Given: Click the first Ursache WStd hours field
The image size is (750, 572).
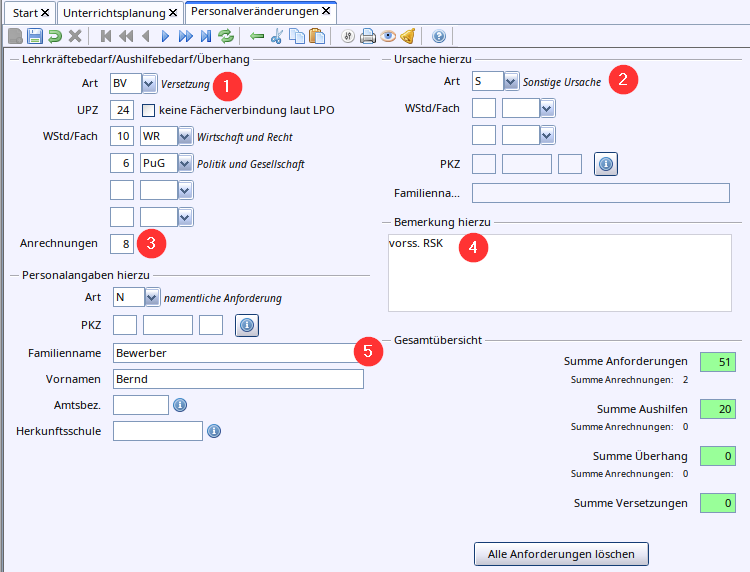Looking at the screenshot, I should pos(484,108).
